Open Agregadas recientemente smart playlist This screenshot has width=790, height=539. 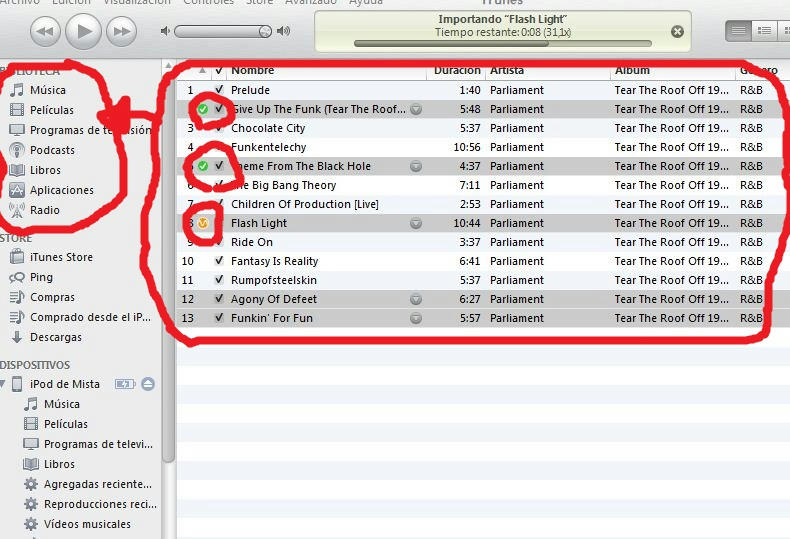tap(97, 484)
